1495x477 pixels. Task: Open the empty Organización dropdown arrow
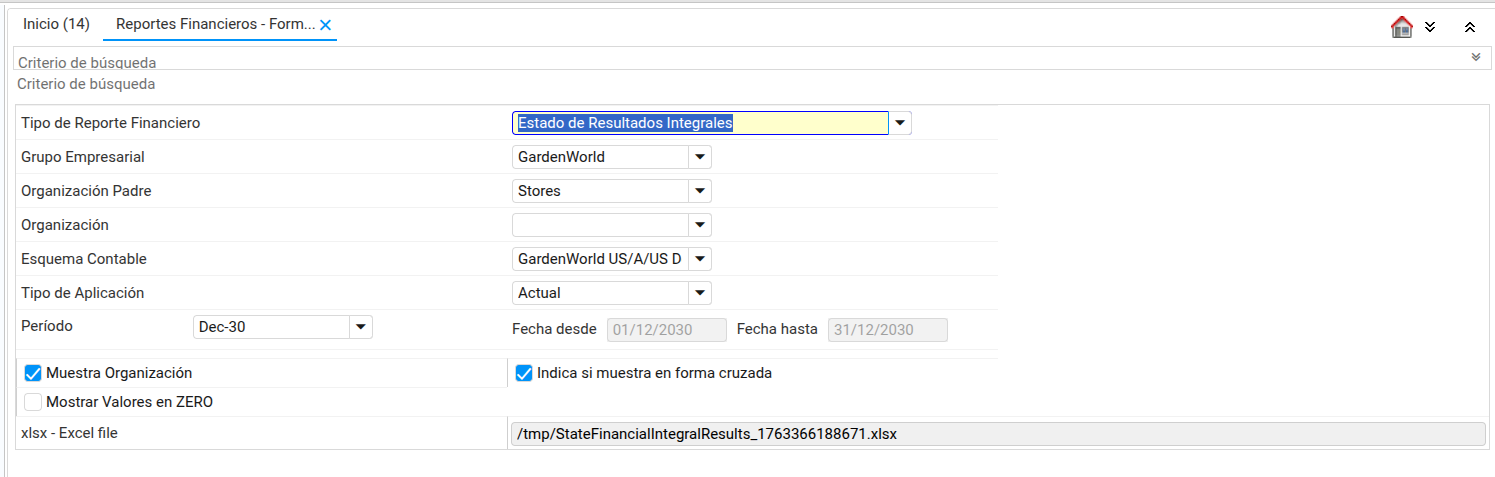click(x=700, y=225)
